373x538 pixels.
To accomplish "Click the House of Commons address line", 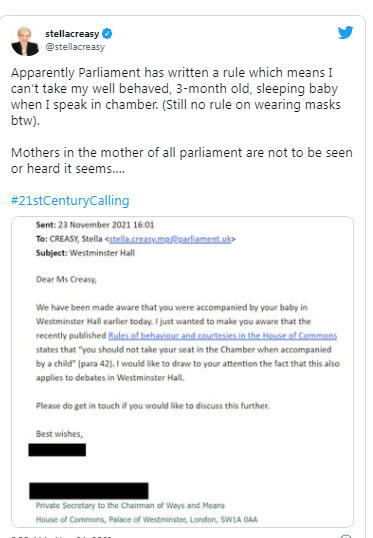I will [x=147, y=519].
